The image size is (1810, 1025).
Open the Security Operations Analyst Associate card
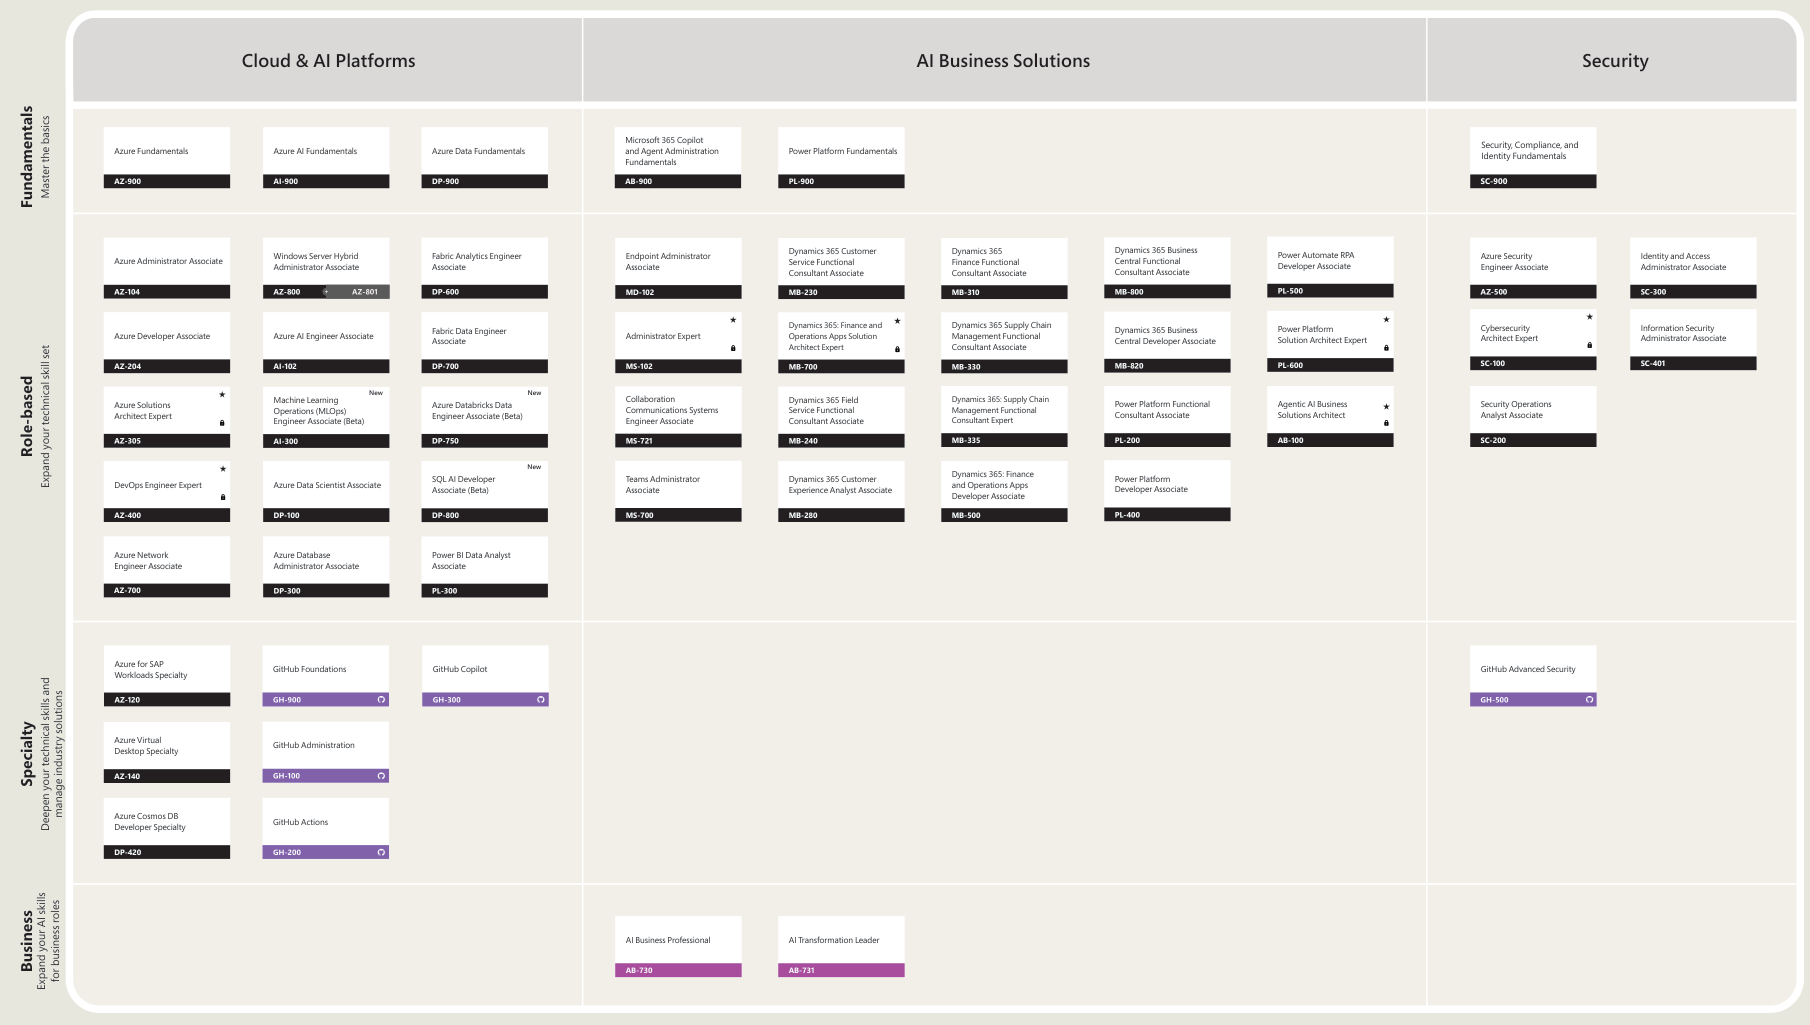tap(1533, 417)
